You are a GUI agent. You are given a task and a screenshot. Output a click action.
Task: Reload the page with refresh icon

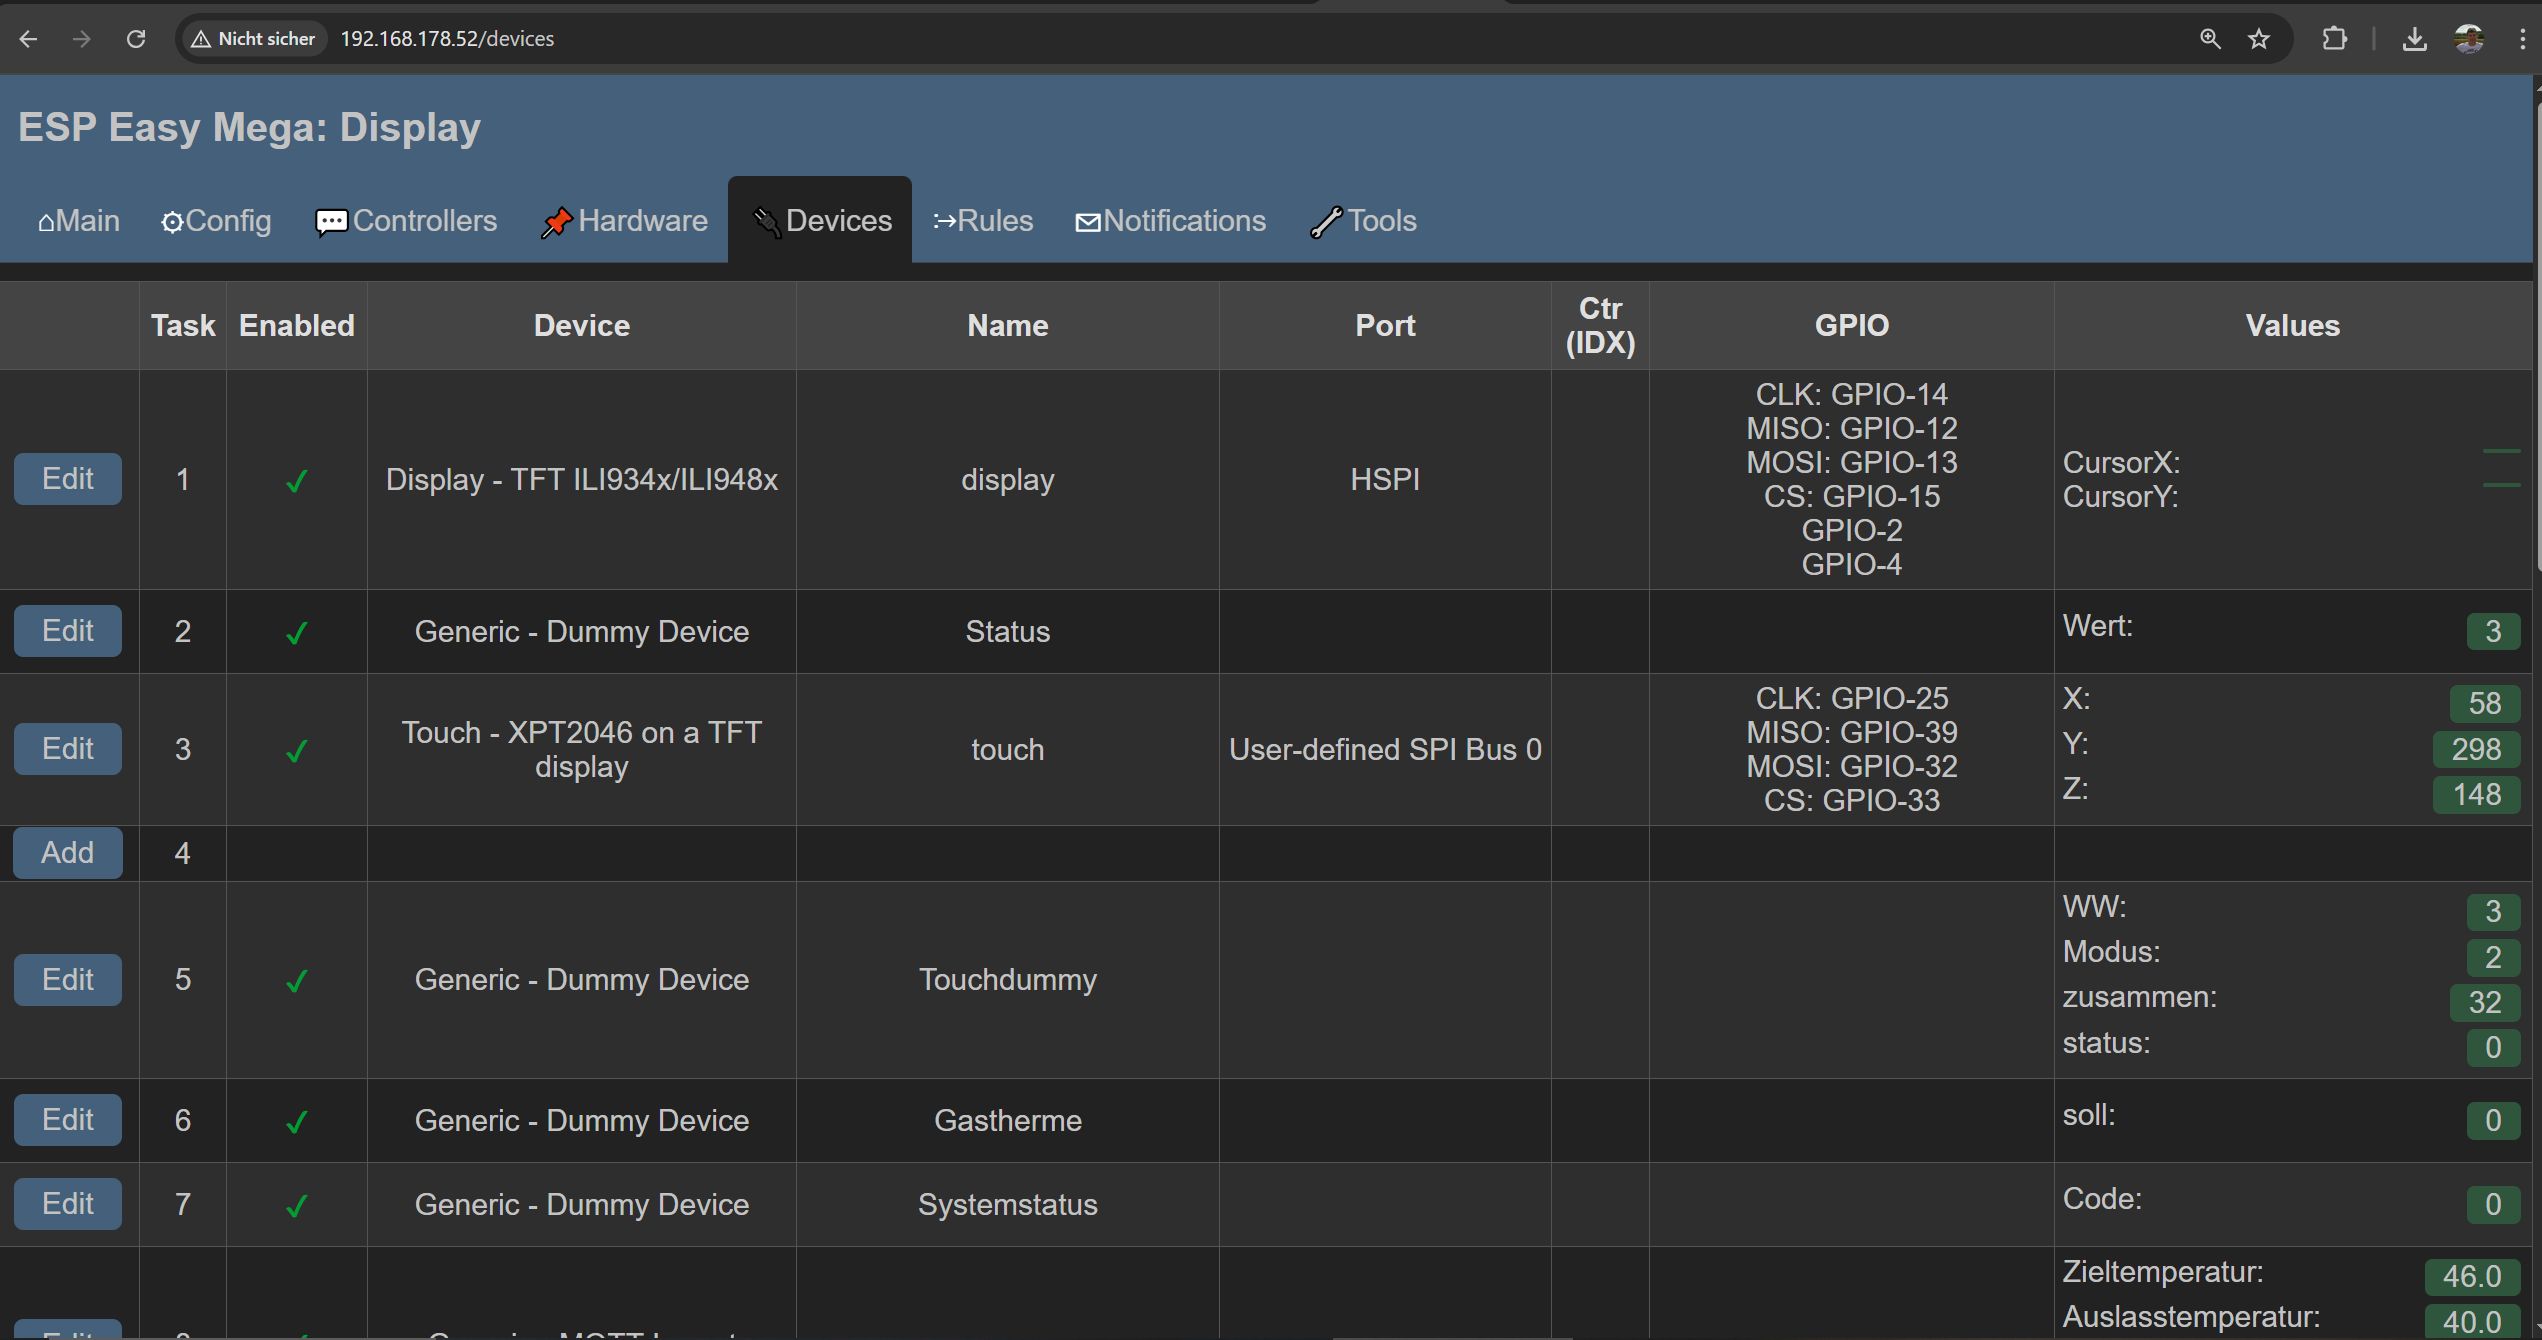136,39
